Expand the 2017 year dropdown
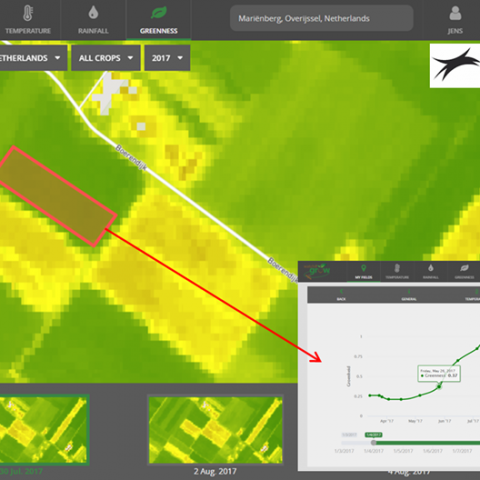The height and width of the screenshot is (480, 480). coord(167,58)
